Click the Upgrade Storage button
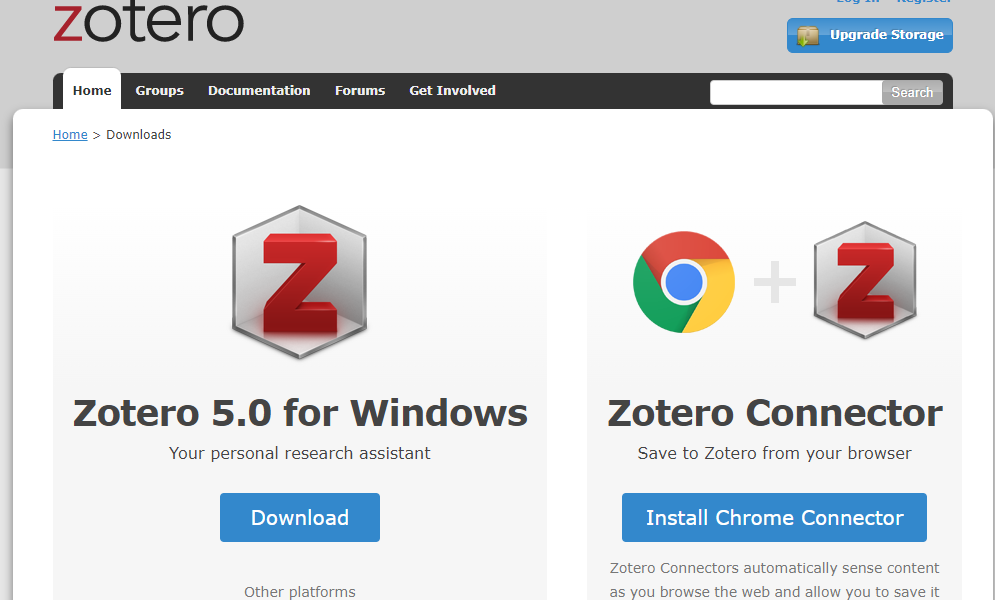 (x=869, y=36)
